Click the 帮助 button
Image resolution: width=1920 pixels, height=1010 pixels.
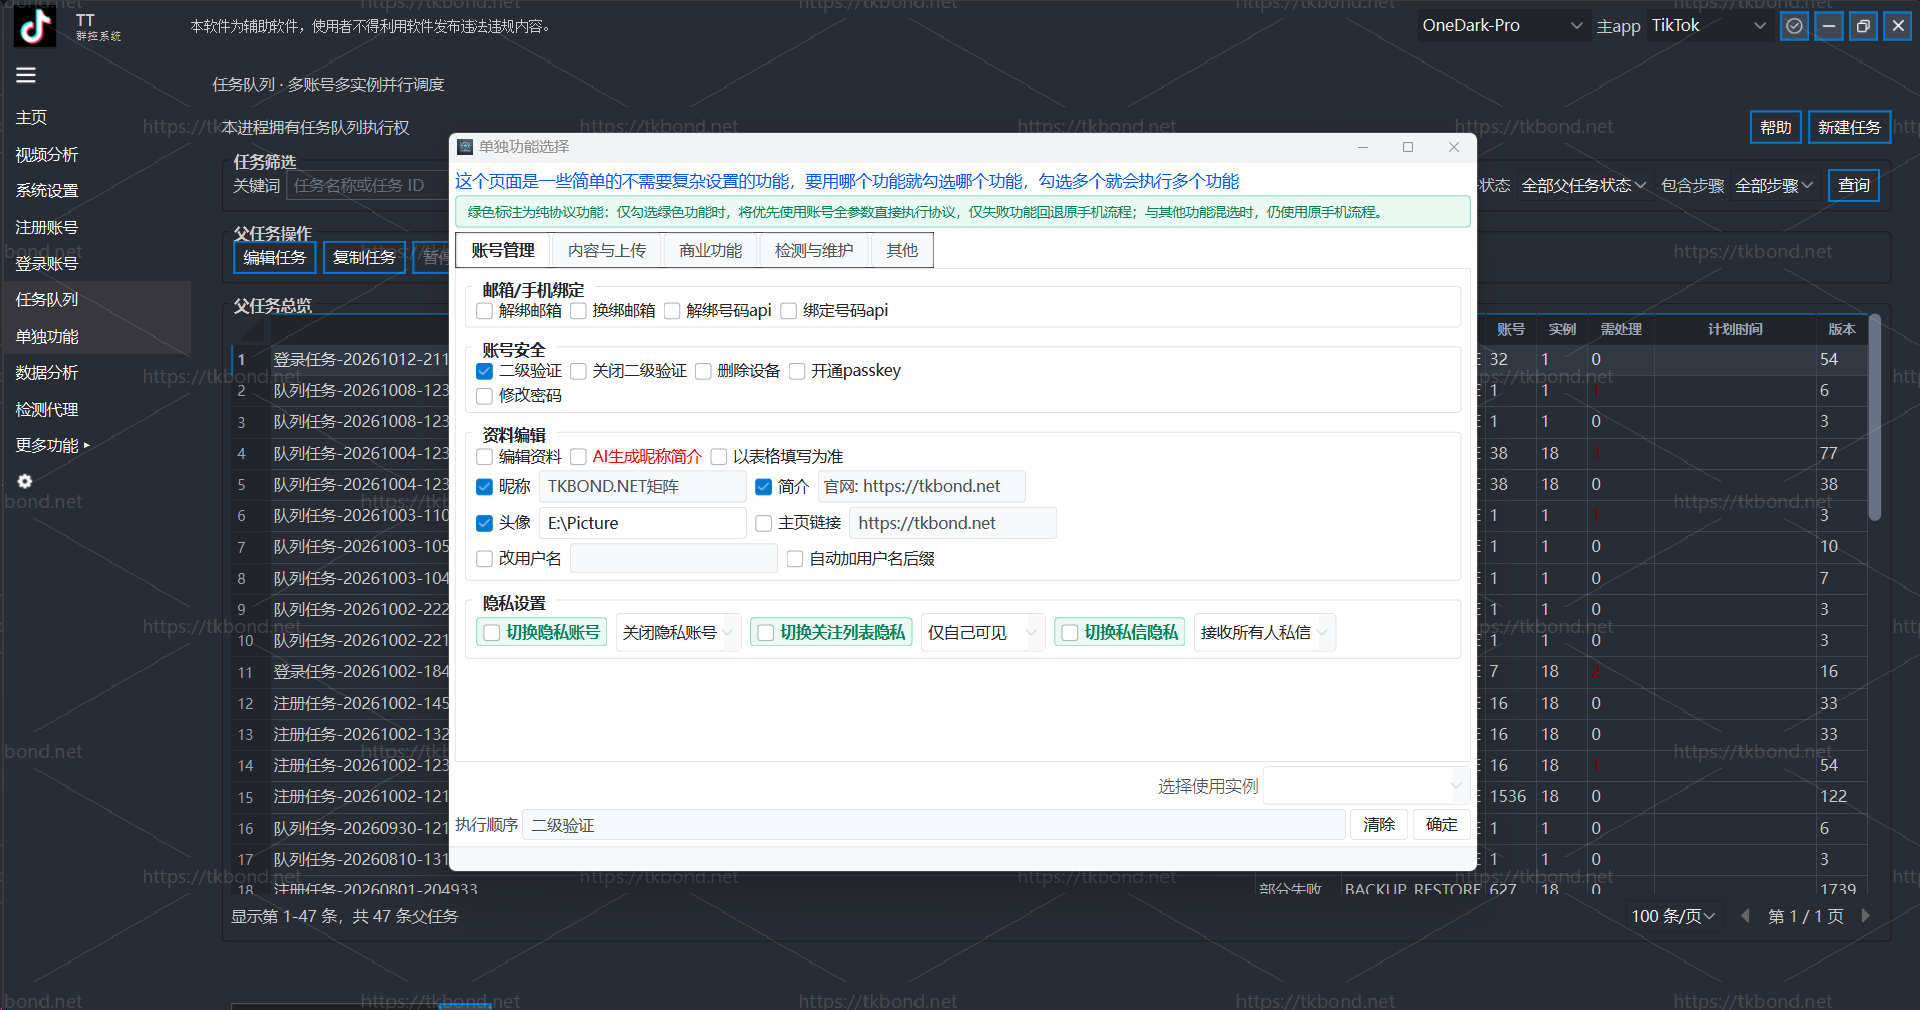tap(1776, 128)
